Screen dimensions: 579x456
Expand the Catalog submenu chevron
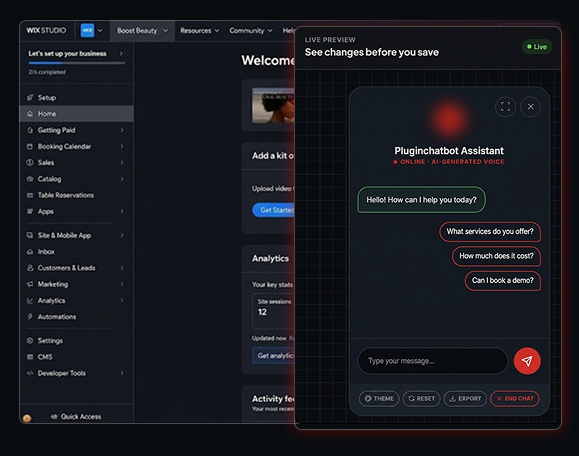tap(121, 179)
